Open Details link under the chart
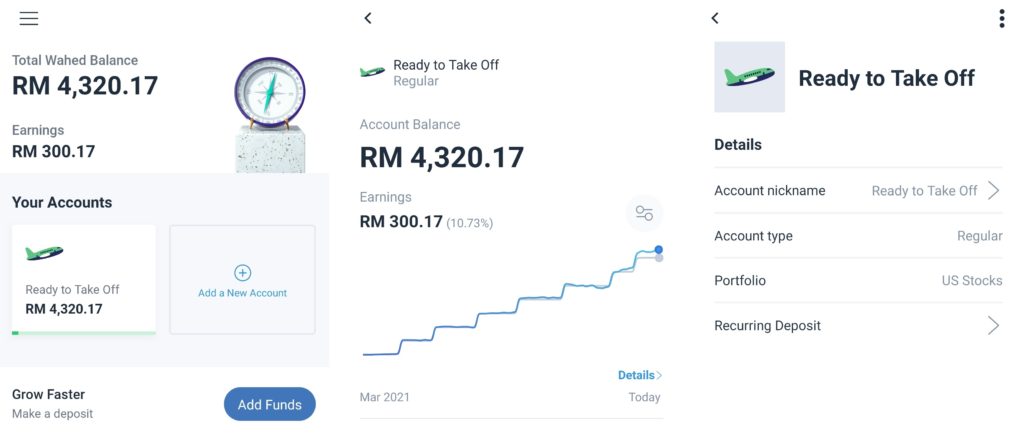The image size is (1024, 434). [640, 375]
